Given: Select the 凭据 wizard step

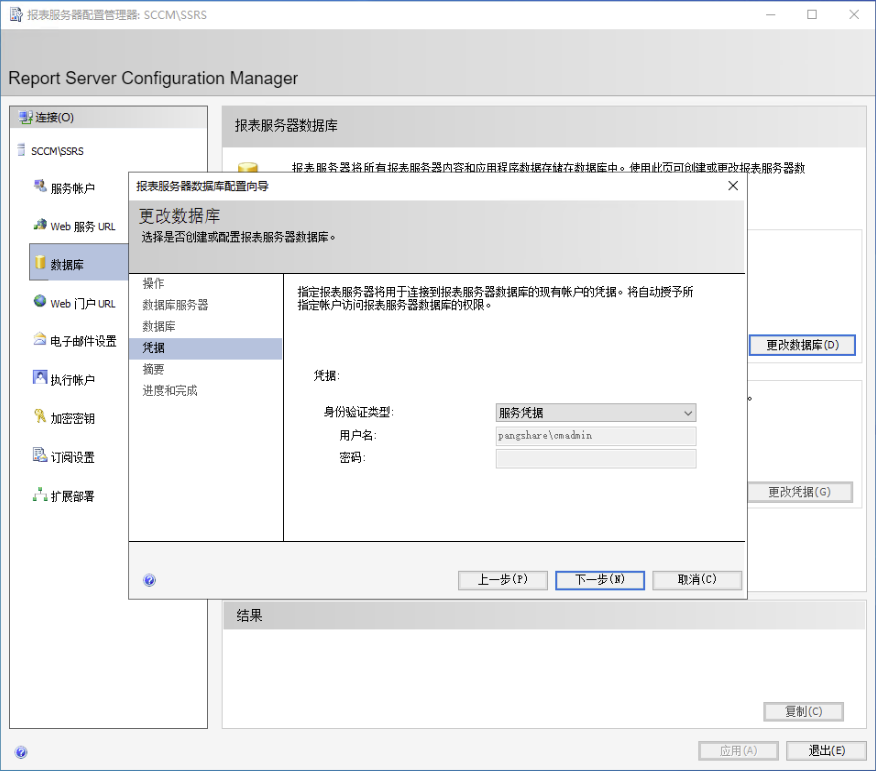Looking at the screenshot, I should pos(205,348).
